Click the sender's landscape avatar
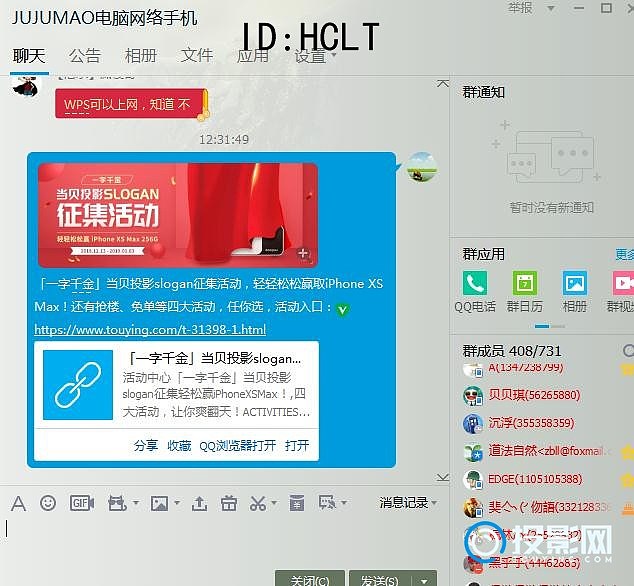The height and width of the screenshot is (586, 634). (x=422, y=167)
